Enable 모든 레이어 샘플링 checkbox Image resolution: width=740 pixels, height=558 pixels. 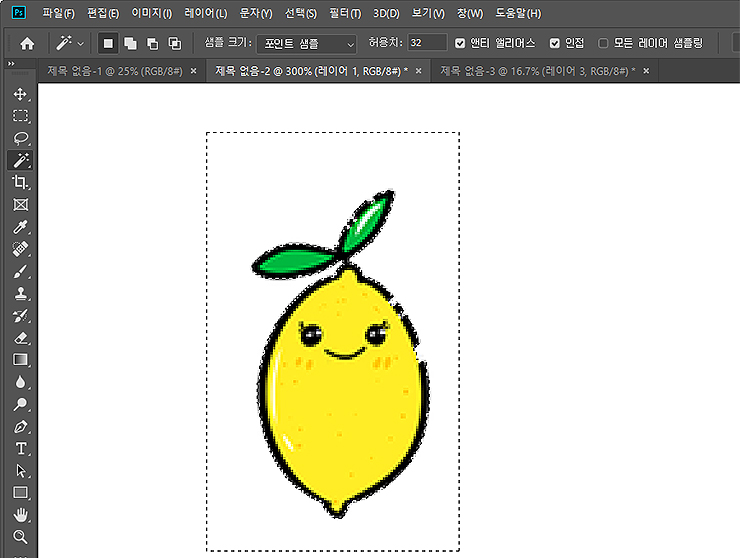[603, 43]
